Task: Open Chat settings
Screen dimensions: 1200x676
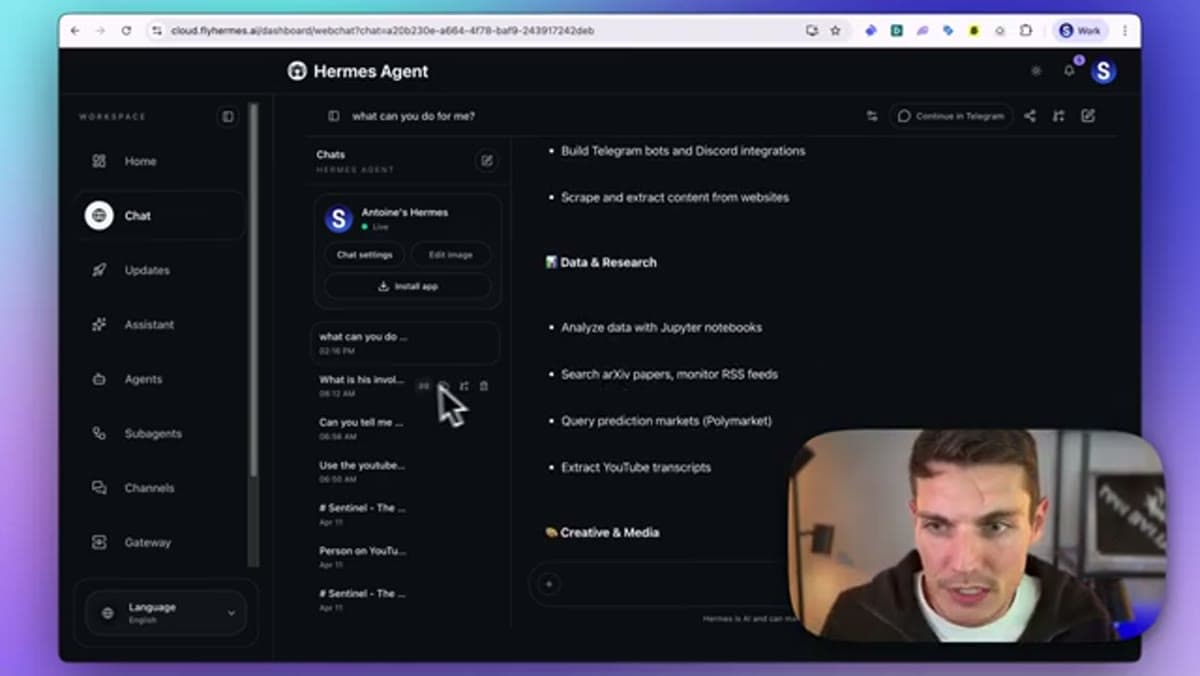Action: coord(364,255)
